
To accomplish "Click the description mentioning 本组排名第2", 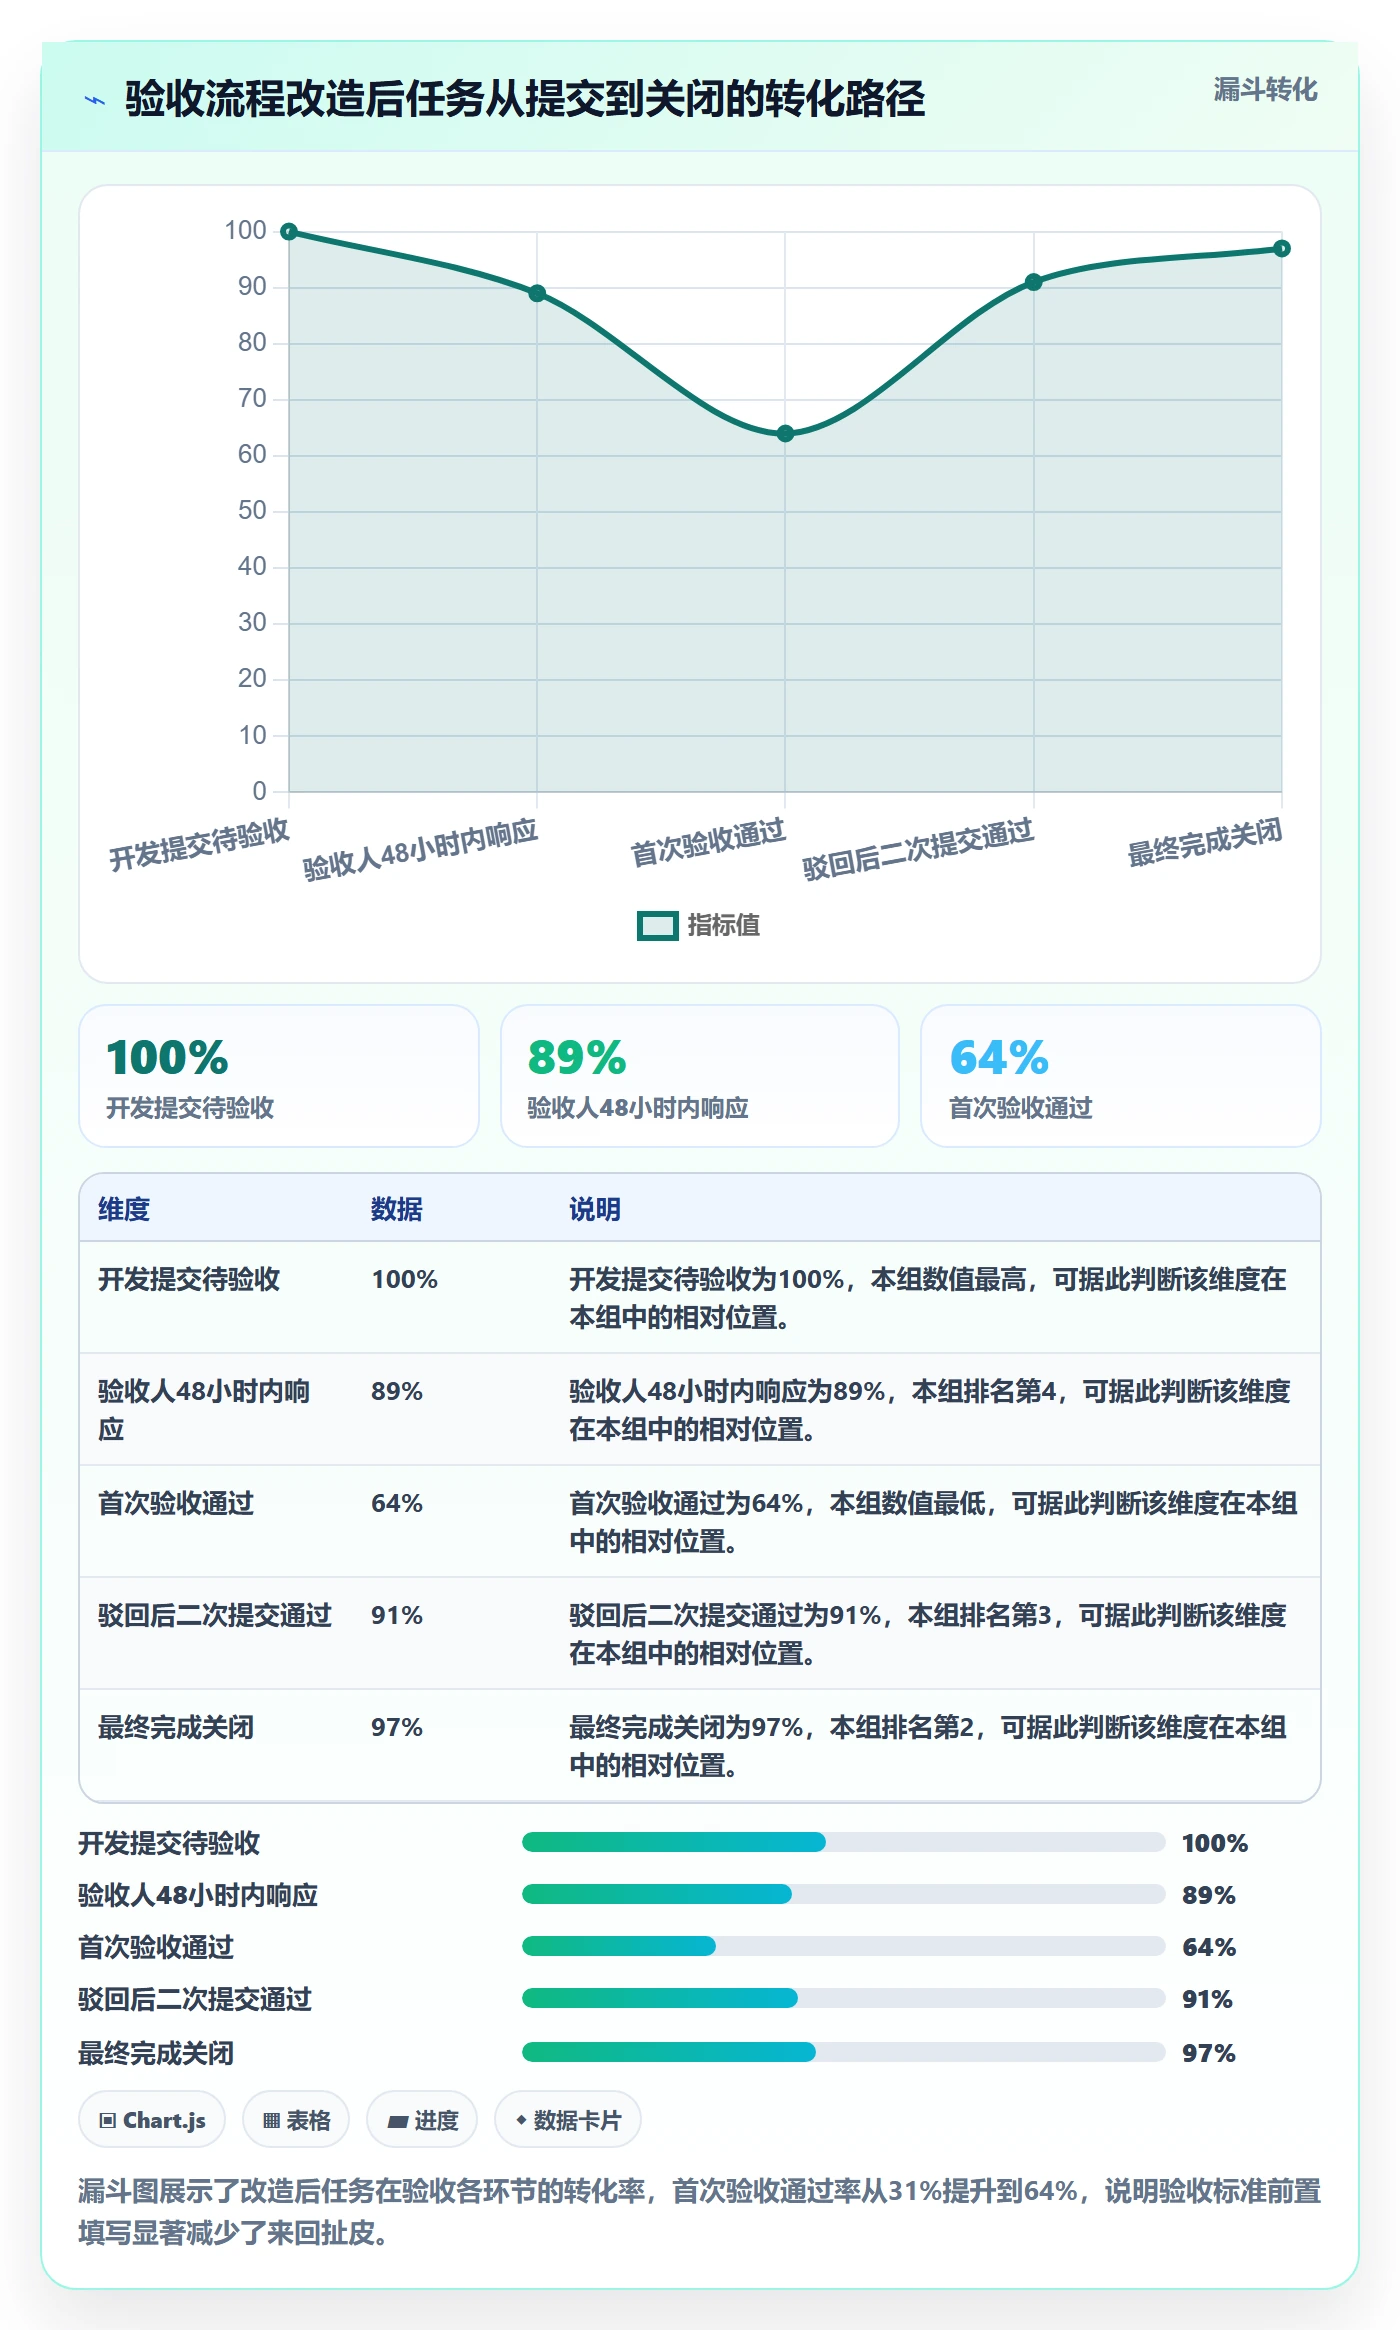I will pyautogui.click(x=928, y=1746).
